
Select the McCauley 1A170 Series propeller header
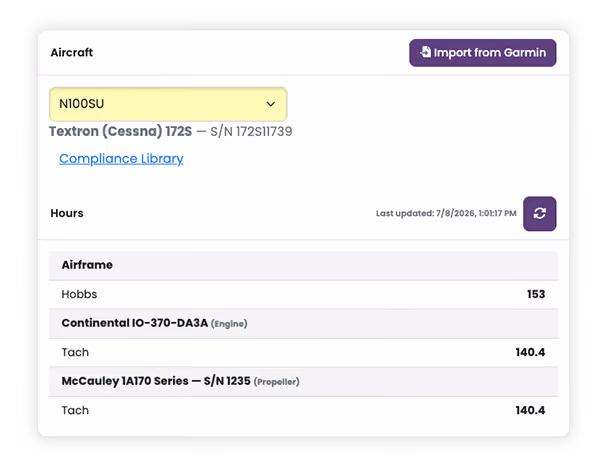[303, 382]
